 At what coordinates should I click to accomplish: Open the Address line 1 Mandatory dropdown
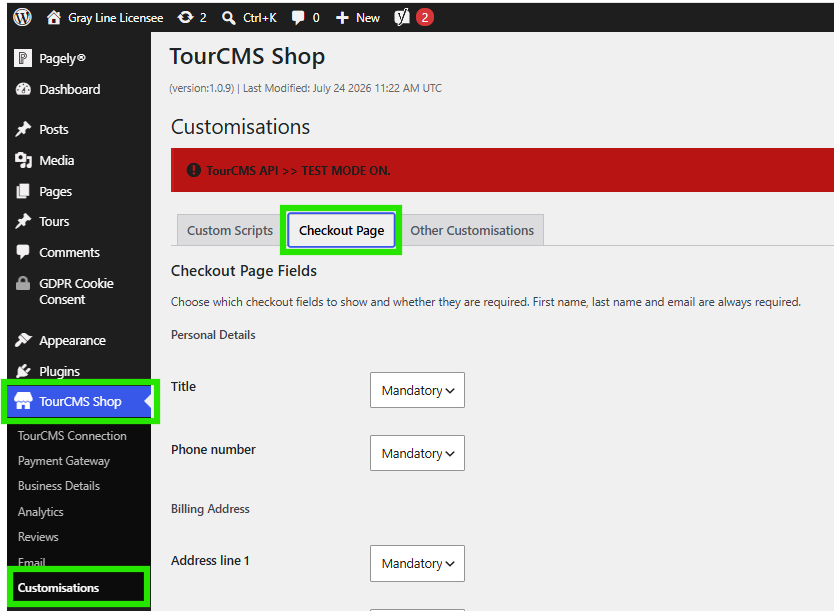click(418, 563)
